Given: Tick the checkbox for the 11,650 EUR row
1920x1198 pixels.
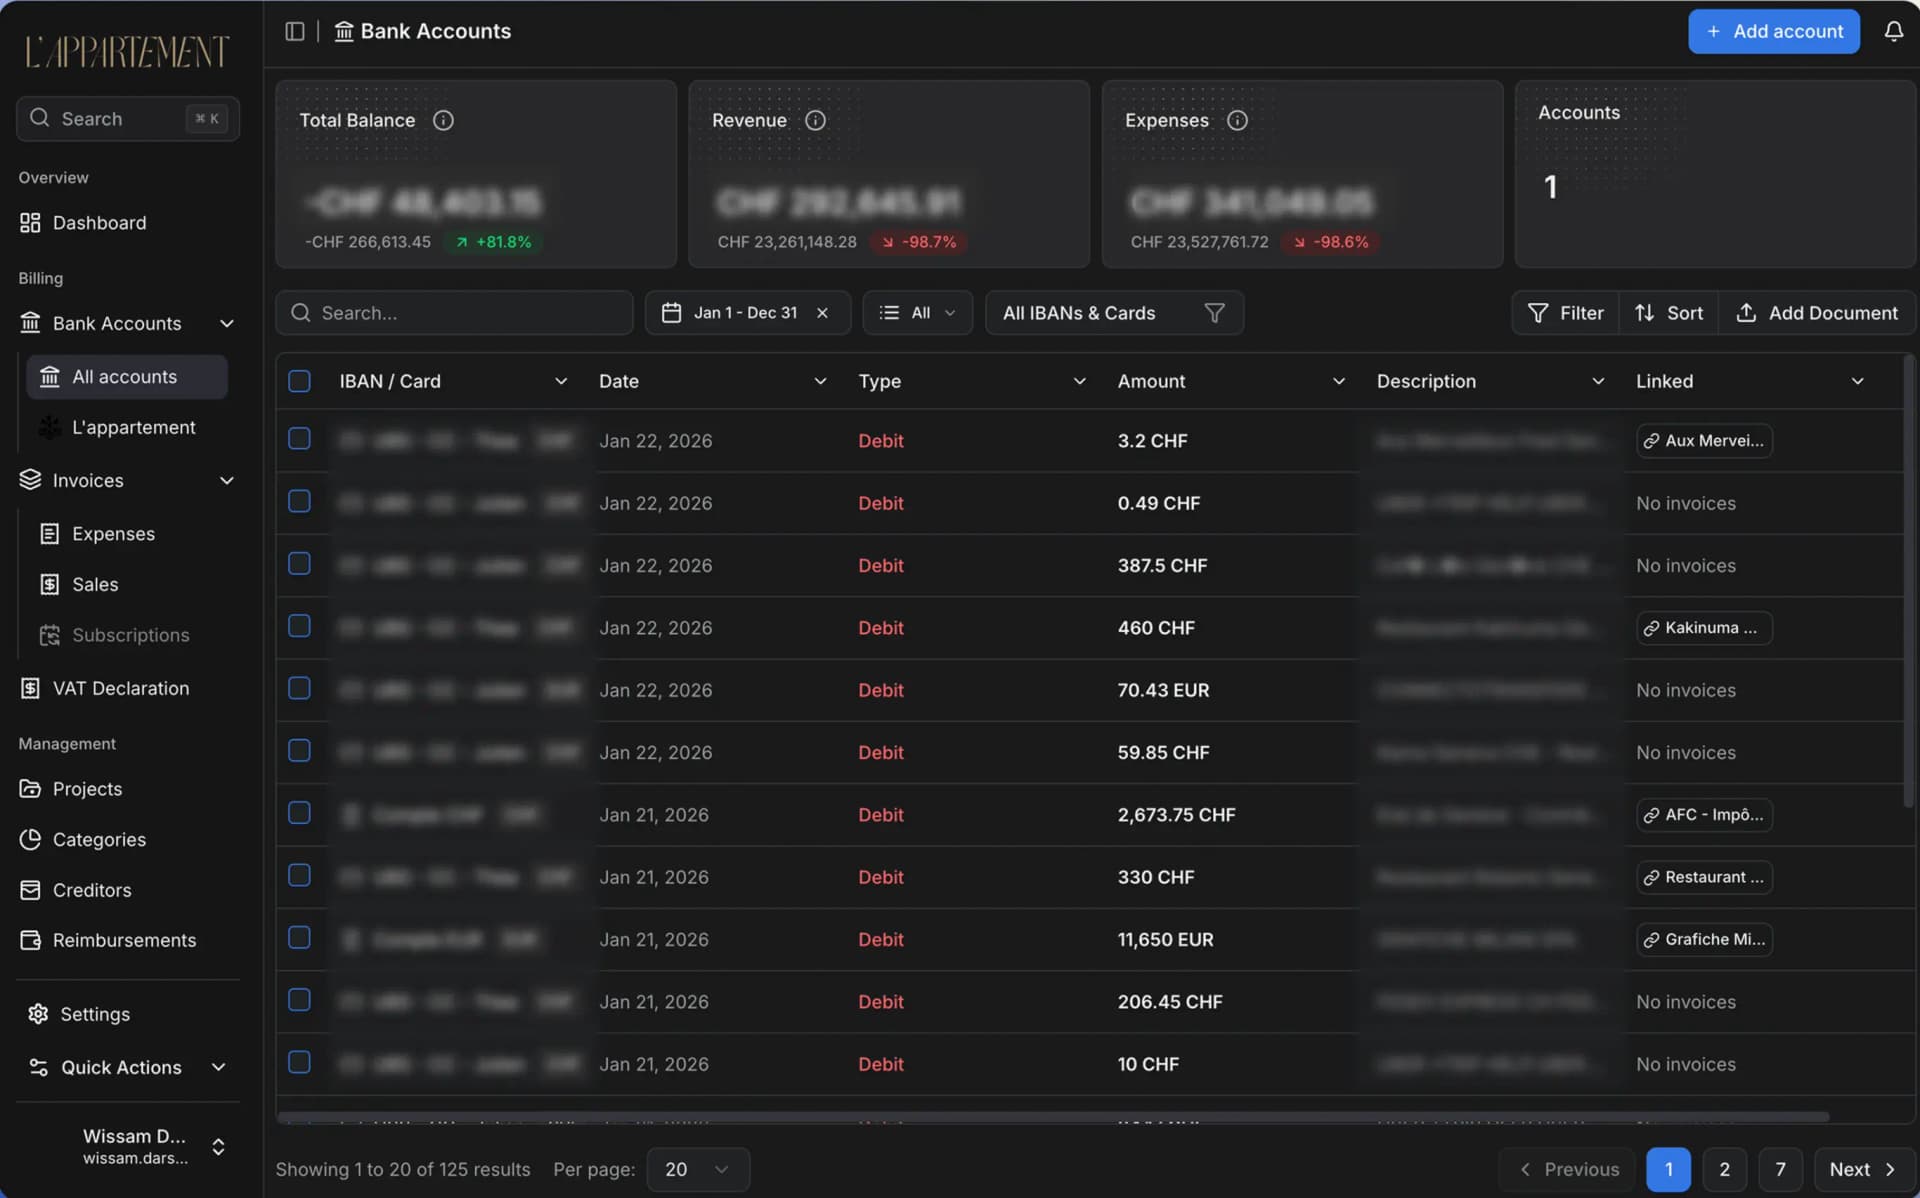Looking at the screenshot, I should tap(299, 938).
